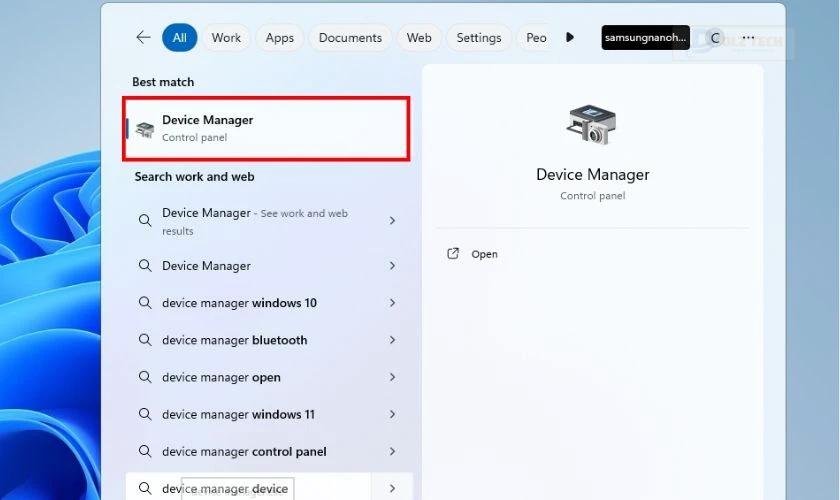Switch to the Apps filter tab
The image size is (840, 500).
click(280, 38)
